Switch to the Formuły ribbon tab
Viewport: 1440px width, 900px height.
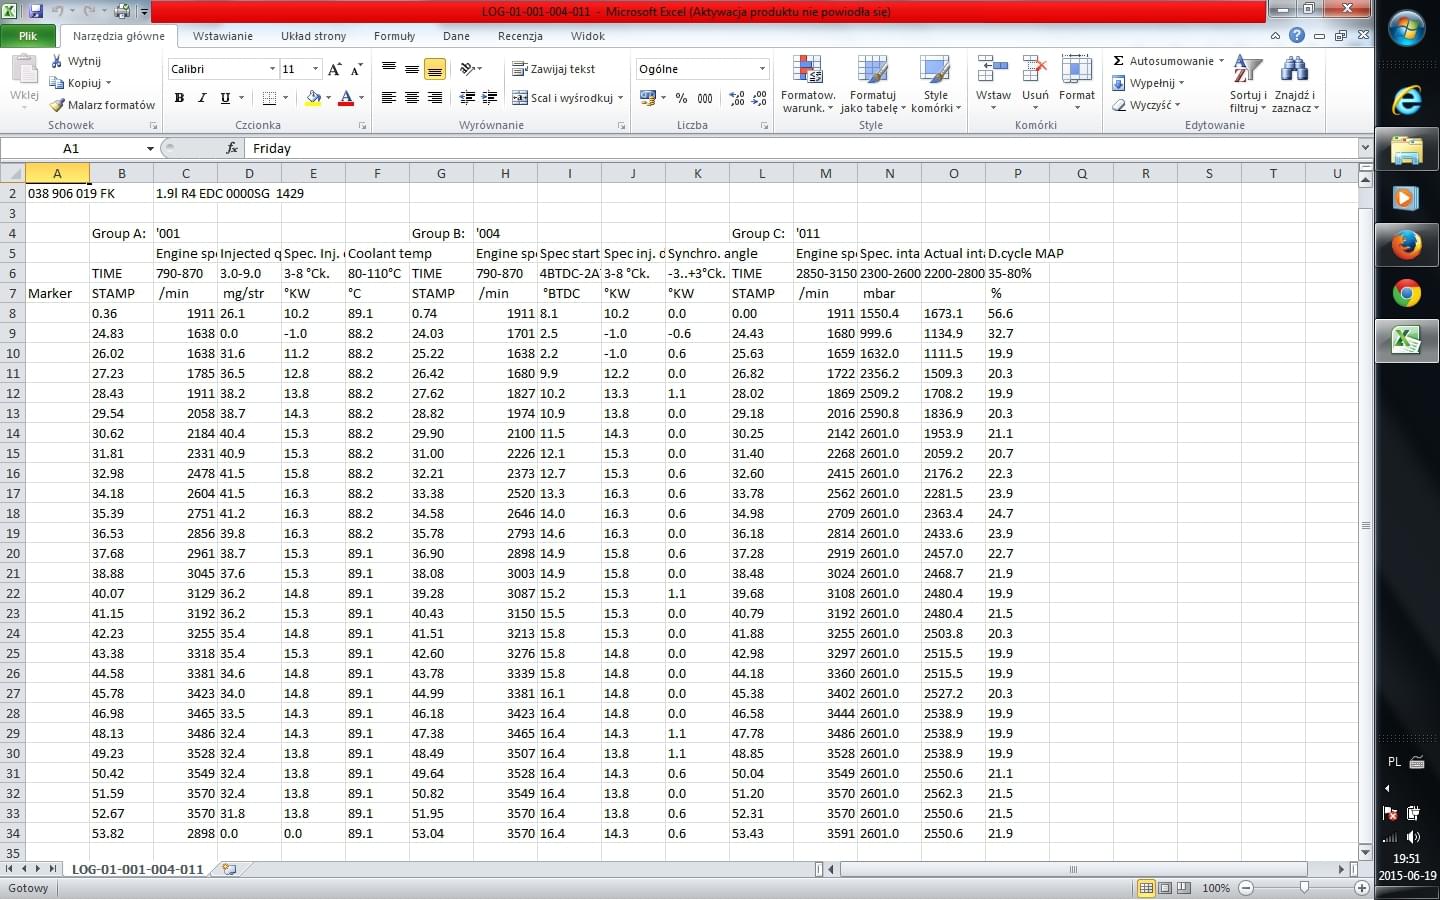[394, 36]
